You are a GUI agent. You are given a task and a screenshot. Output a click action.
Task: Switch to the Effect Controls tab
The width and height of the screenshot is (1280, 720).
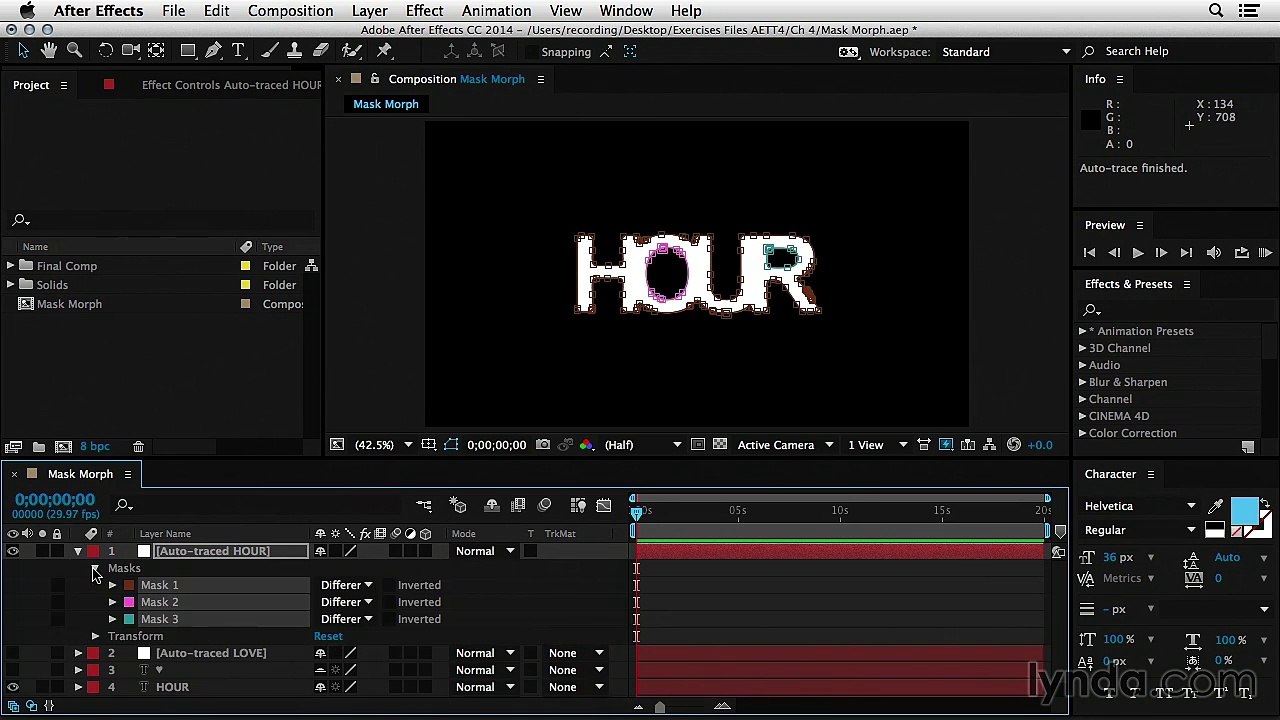coord(231,85)
